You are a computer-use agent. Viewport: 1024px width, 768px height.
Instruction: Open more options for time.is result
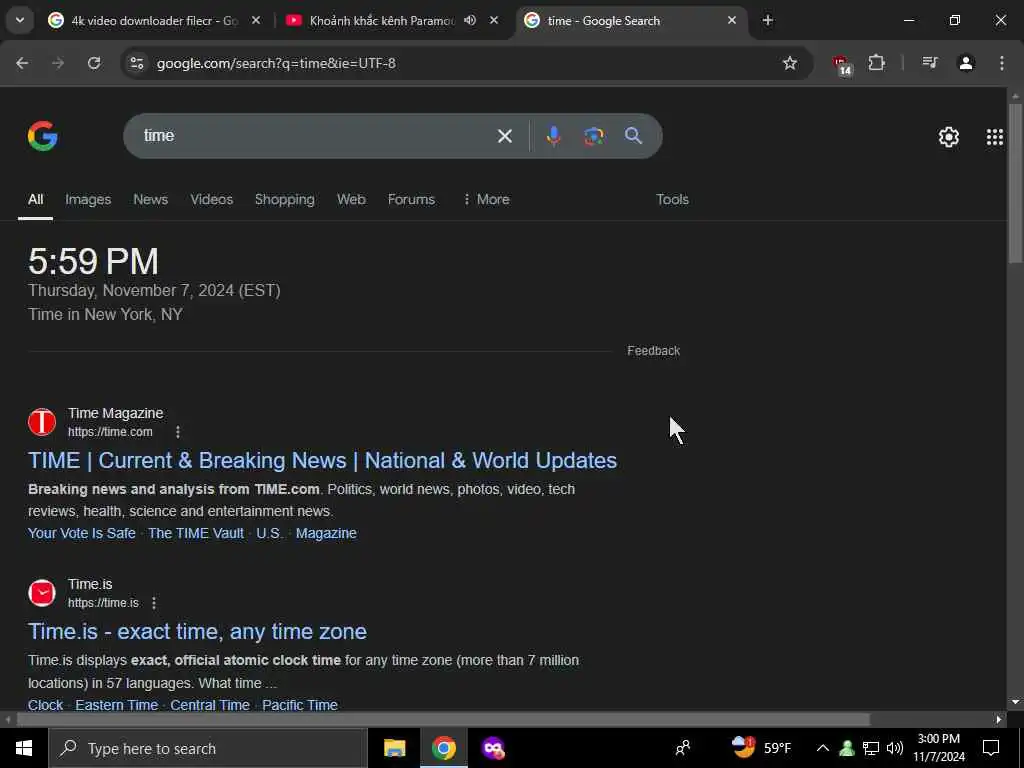tap(153, 603)
